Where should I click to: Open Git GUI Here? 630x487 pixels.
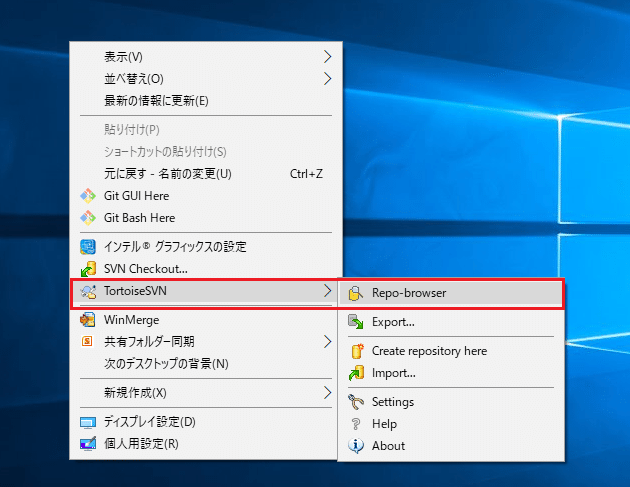206,196
